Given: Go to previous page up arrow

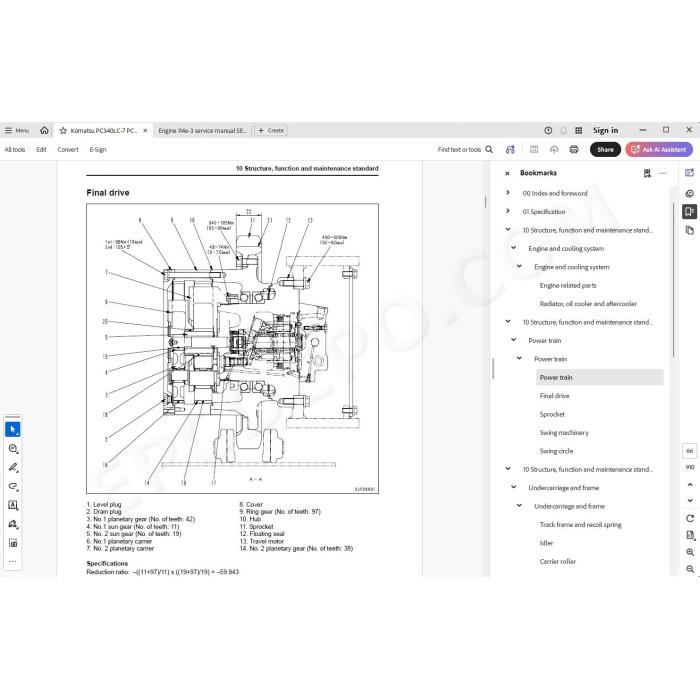Looking at the screenshot, I should (690, 485).
